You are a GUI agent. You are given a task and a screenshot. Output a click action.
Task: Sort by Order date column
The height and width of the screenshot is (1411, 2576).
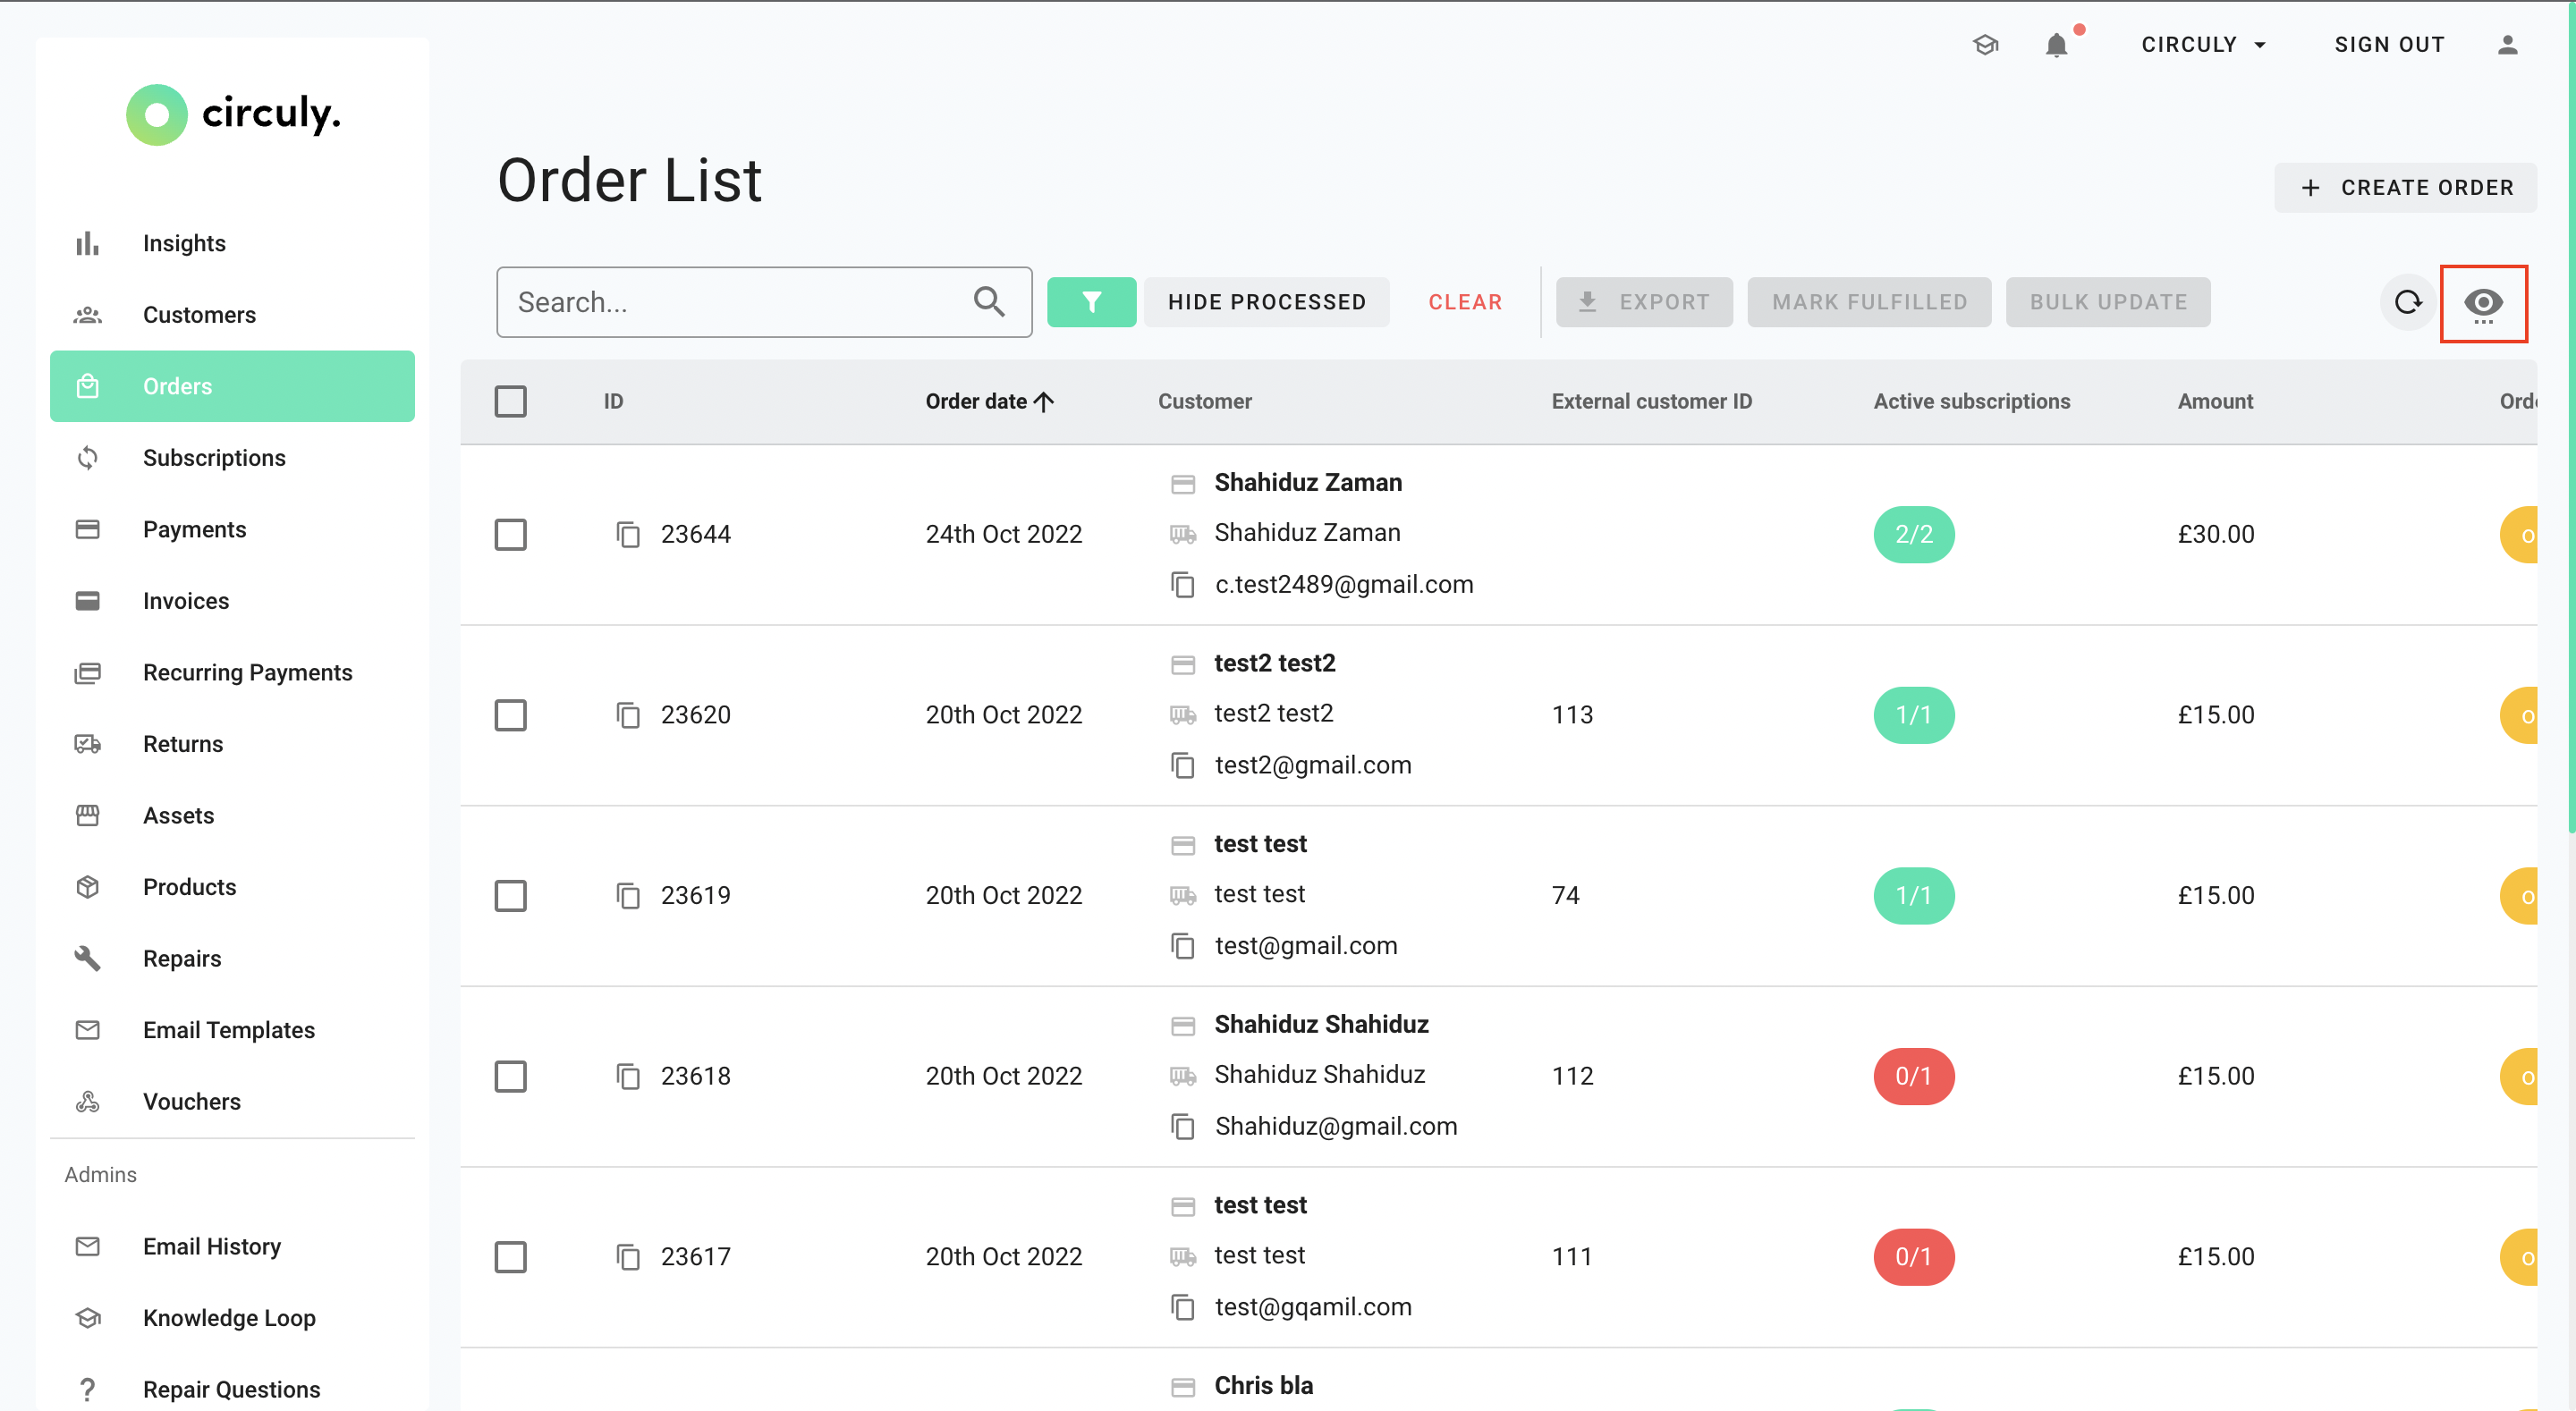(989, 401)
